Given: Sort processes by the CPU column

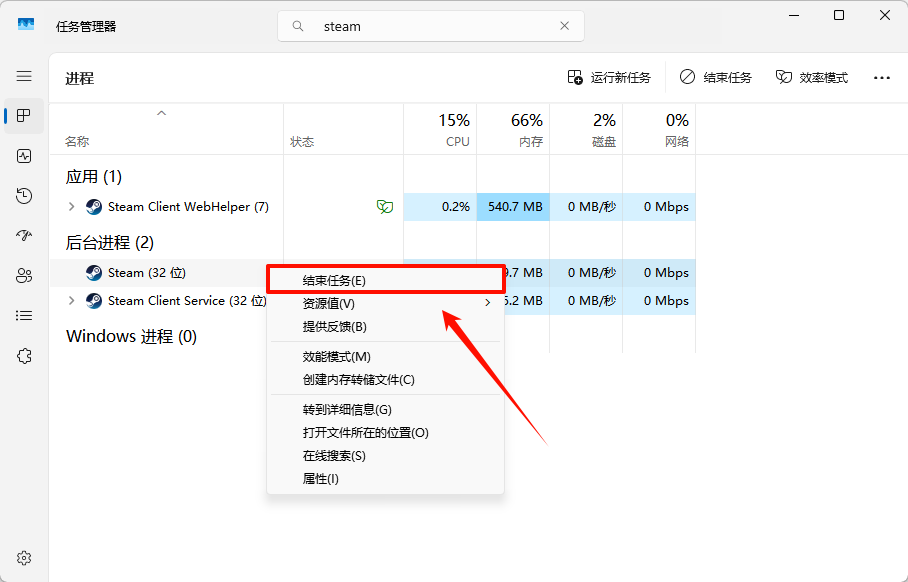Looking at the screenshot, I should pos(450,129).
